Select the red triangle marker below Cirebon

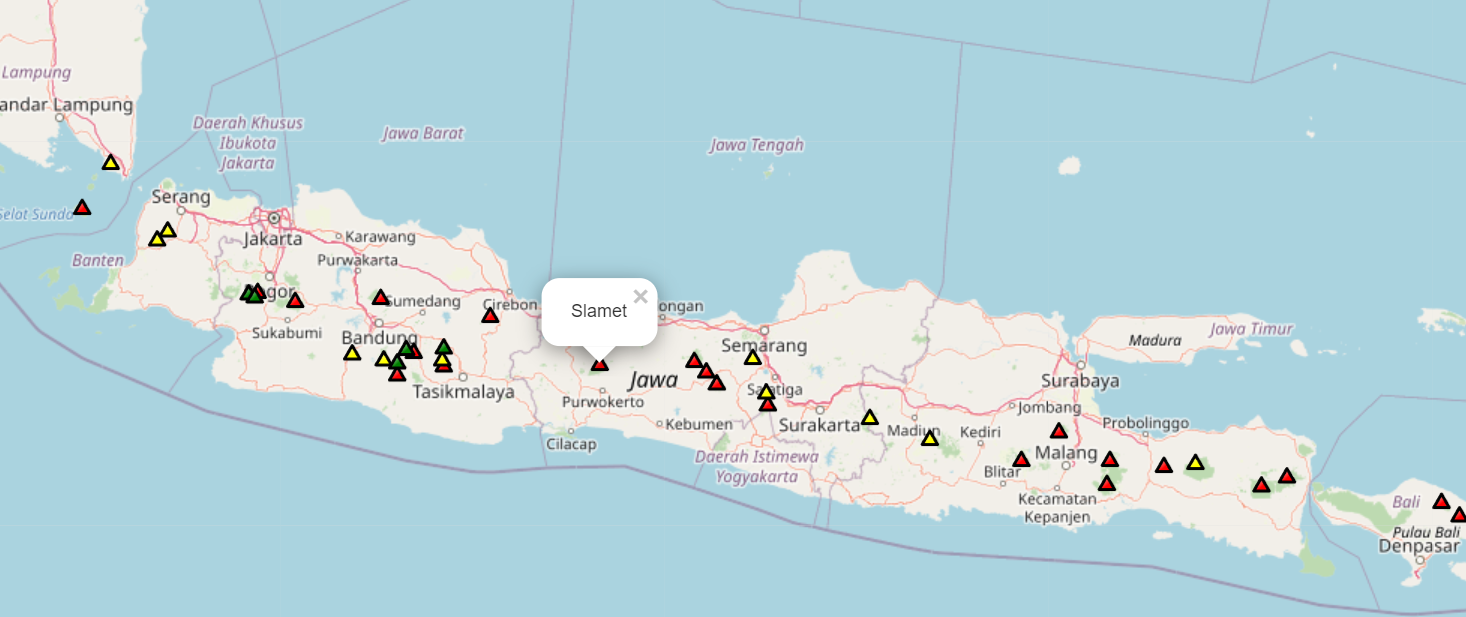click(490, 315)
